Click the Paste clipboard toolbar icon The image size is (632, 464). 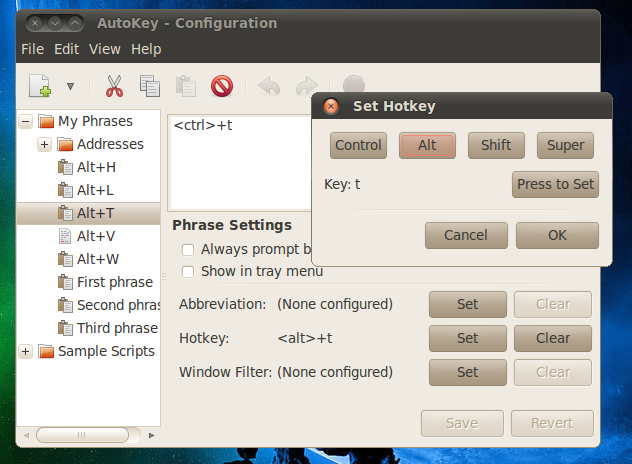click(185, 86)
